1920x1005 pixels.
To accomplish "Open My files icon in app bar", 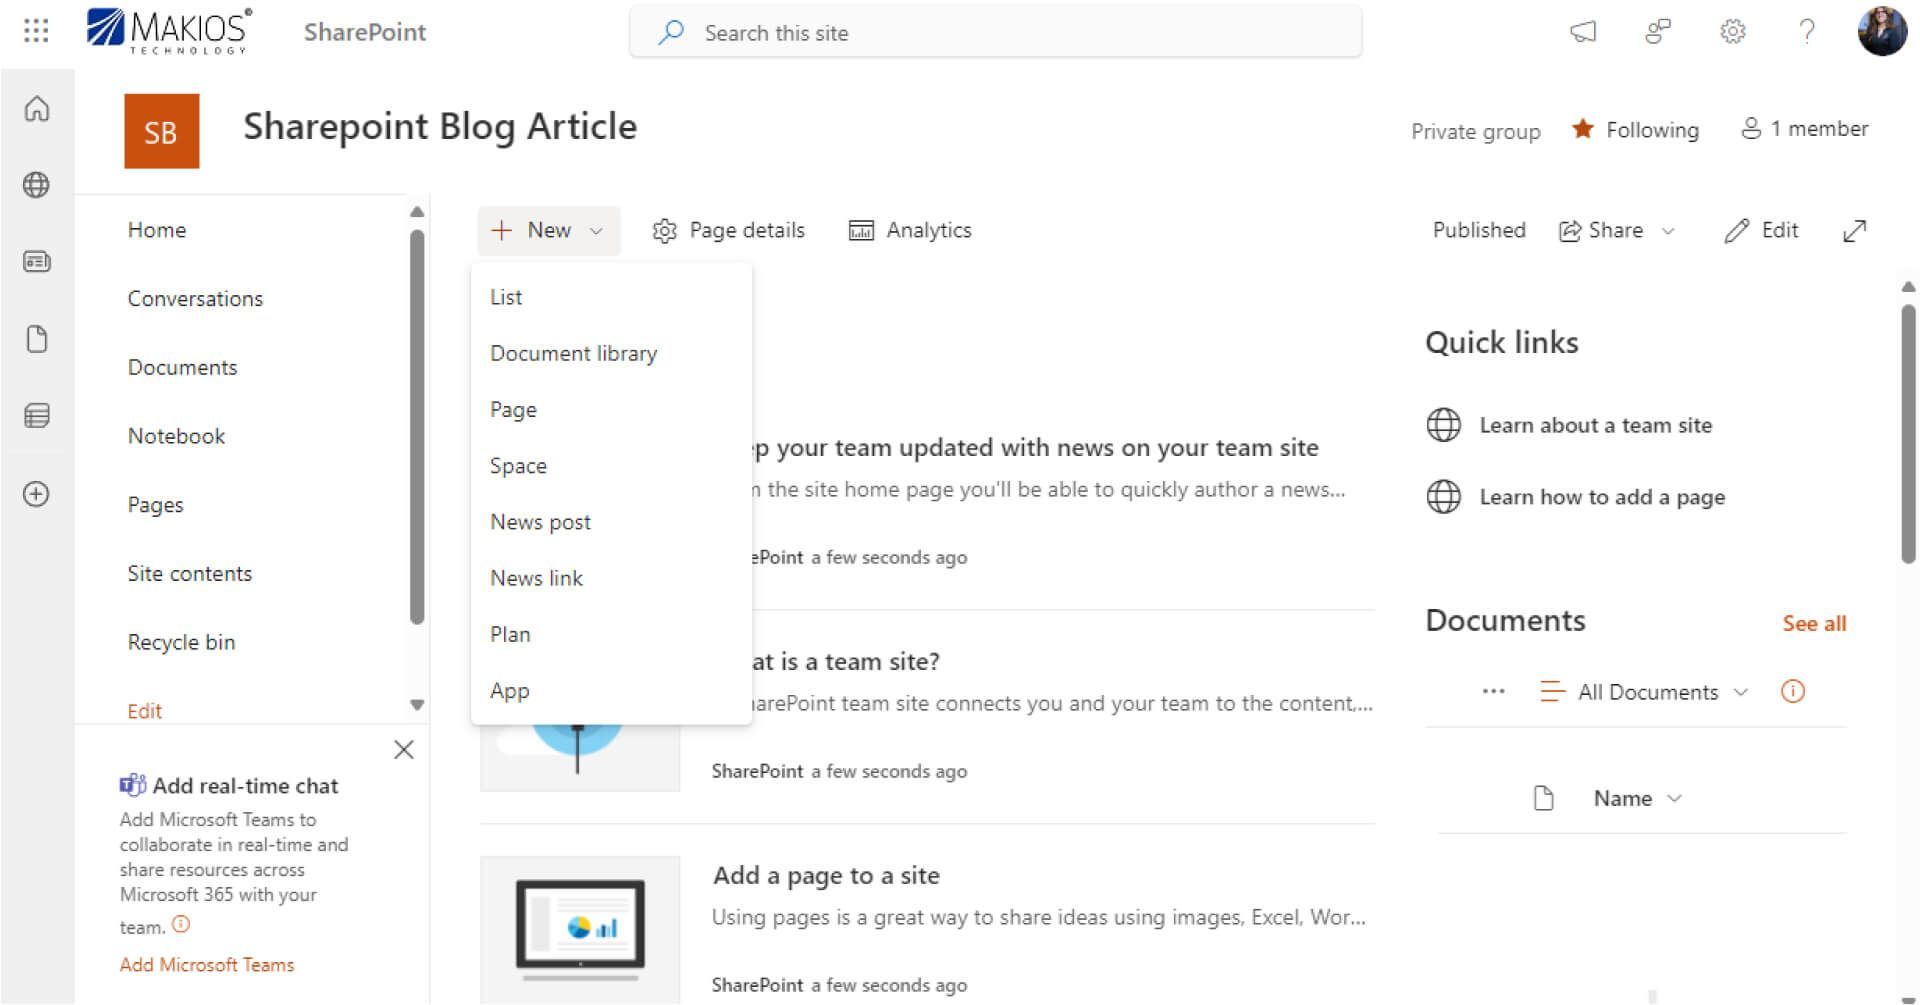I will coord(37,339).
